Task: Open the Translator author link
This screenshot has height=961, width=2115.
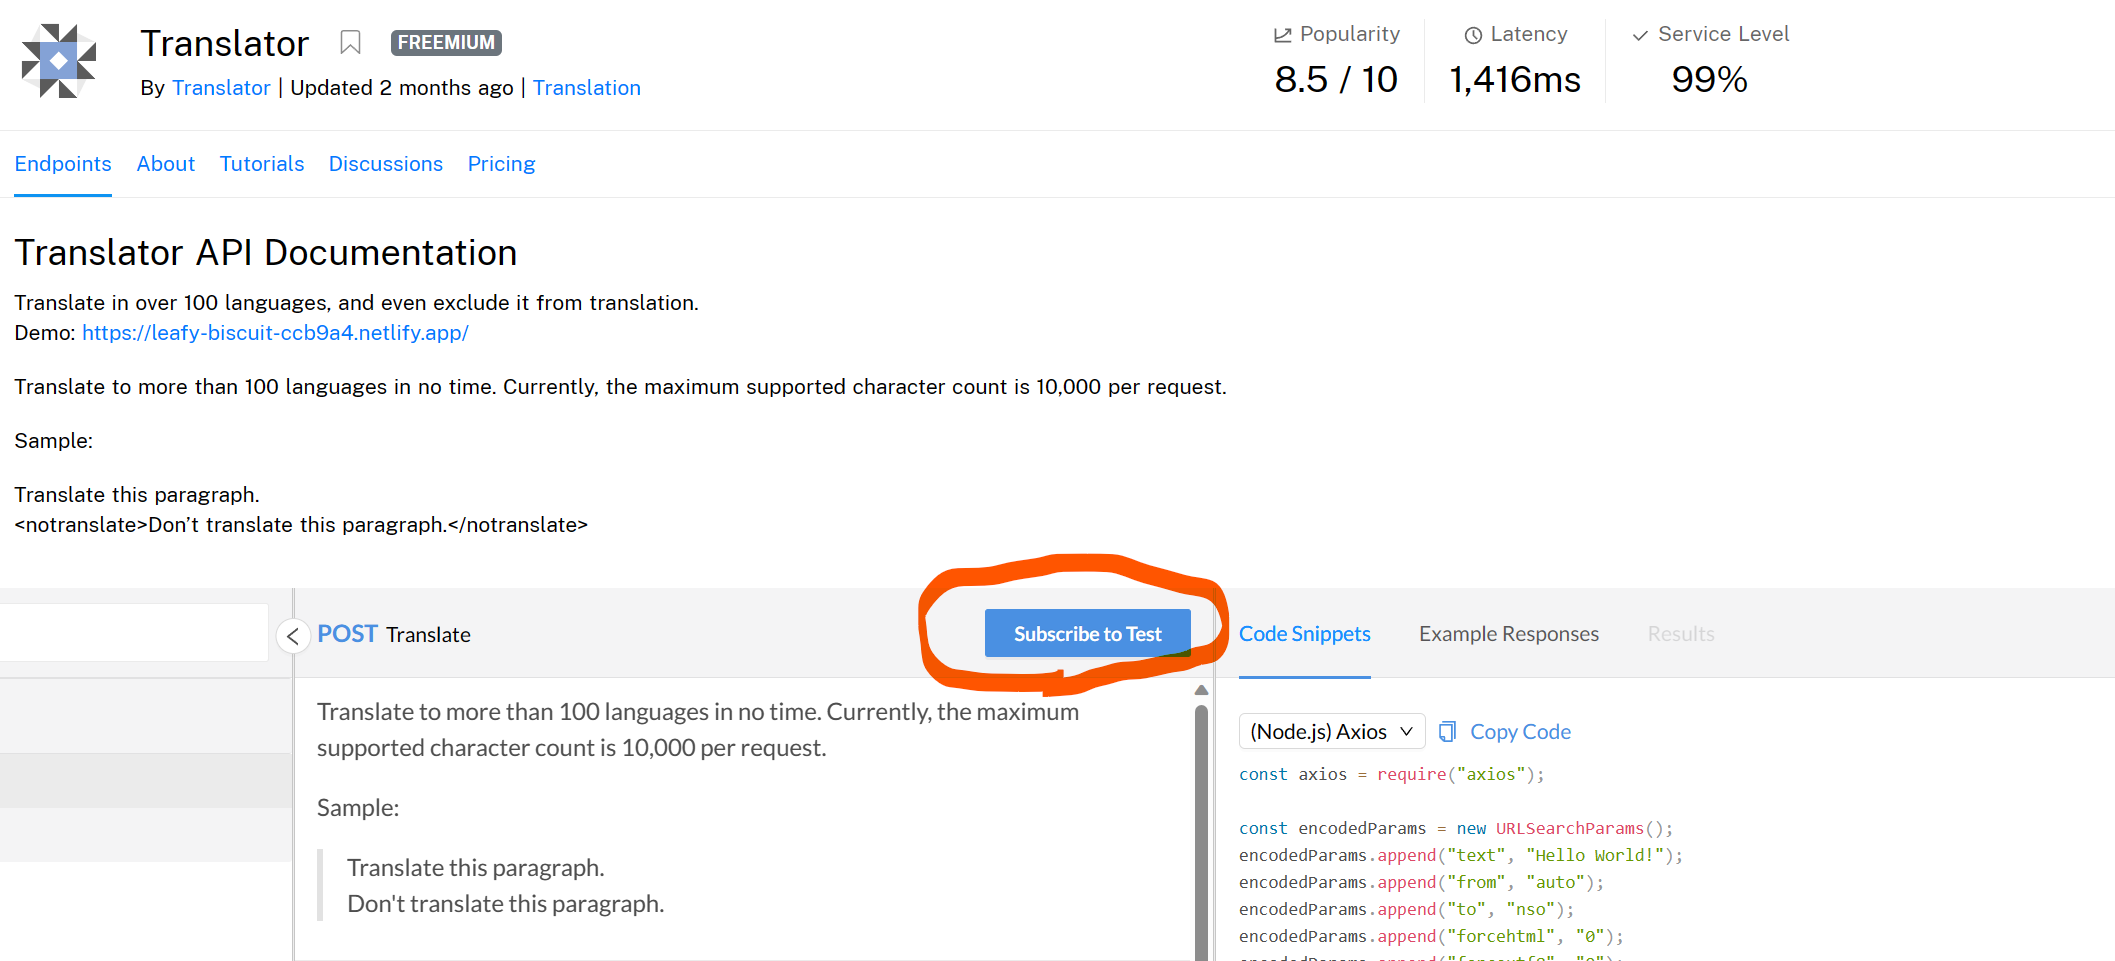Action: click(221, 88)
